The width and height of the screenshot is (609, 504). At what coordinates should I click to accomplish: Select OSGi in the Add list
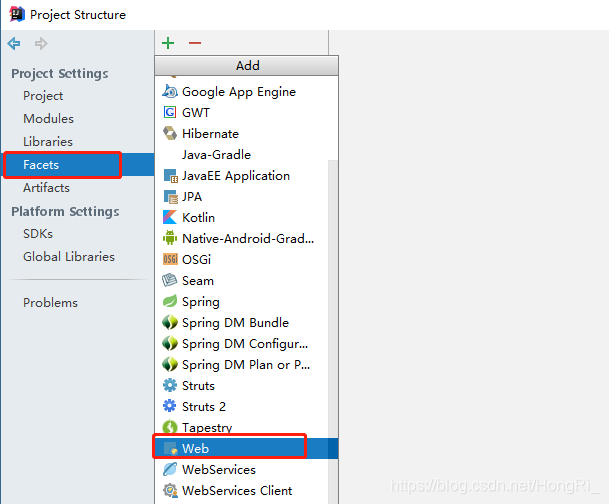(242, 259)
